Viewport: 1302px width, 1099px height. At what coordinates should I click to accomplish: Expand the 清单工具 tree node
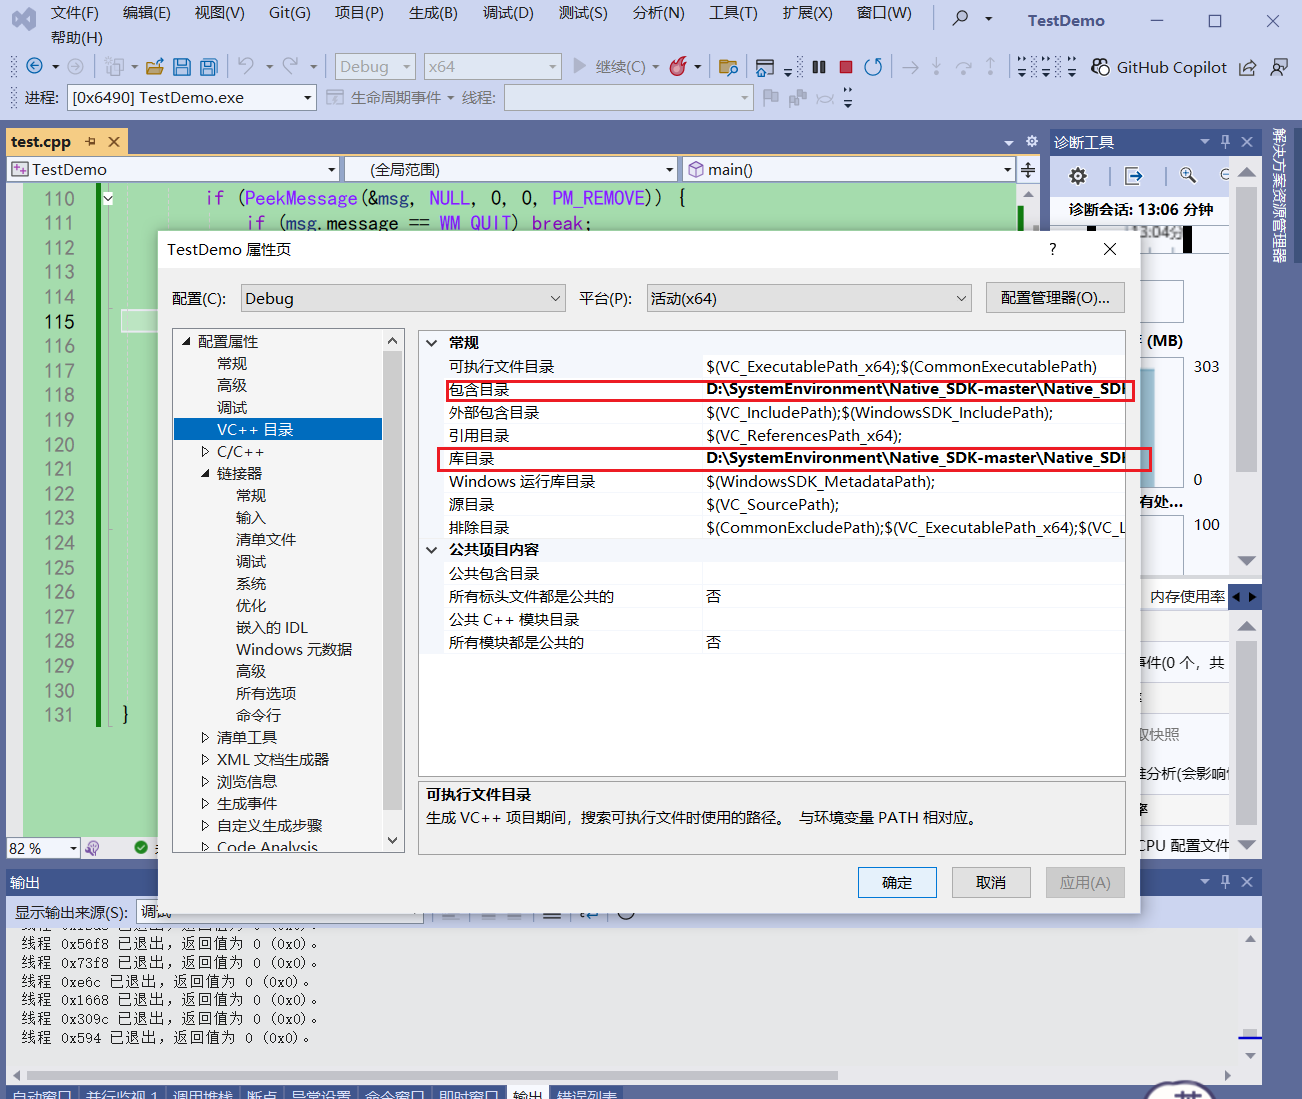click(205, 738)
